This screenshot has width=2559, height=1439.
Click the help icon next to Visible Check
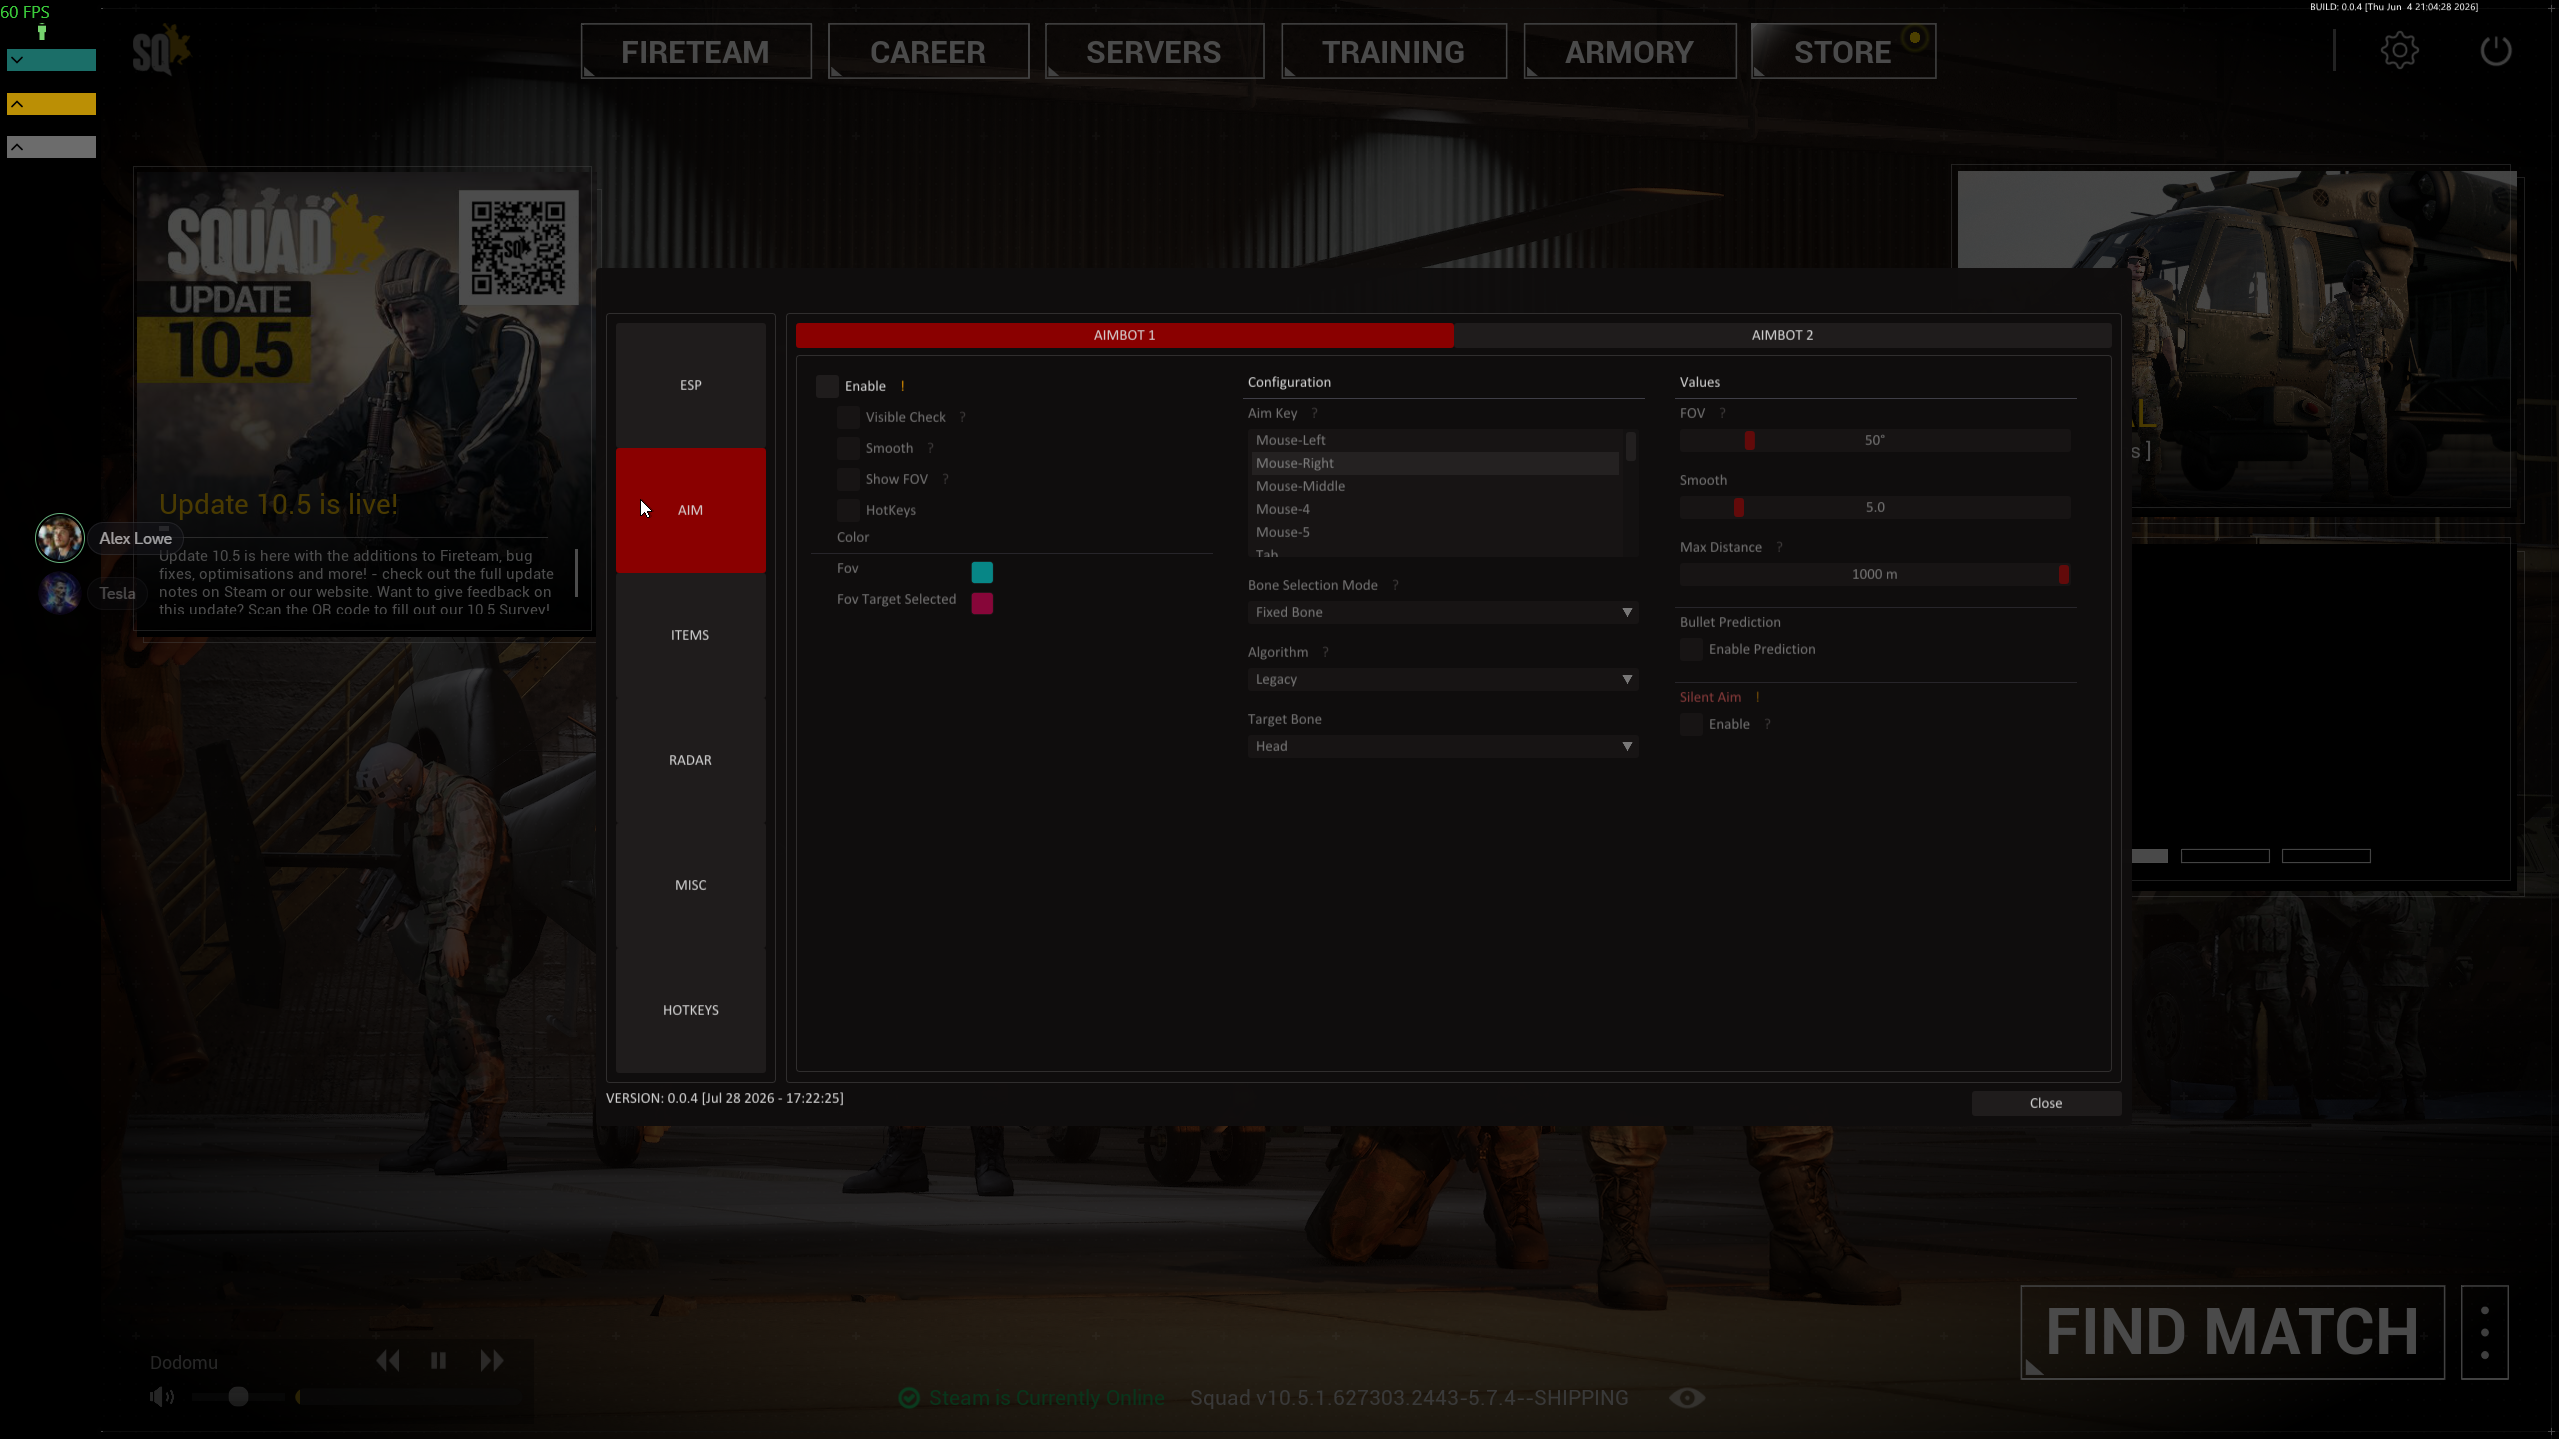point(962,417)
